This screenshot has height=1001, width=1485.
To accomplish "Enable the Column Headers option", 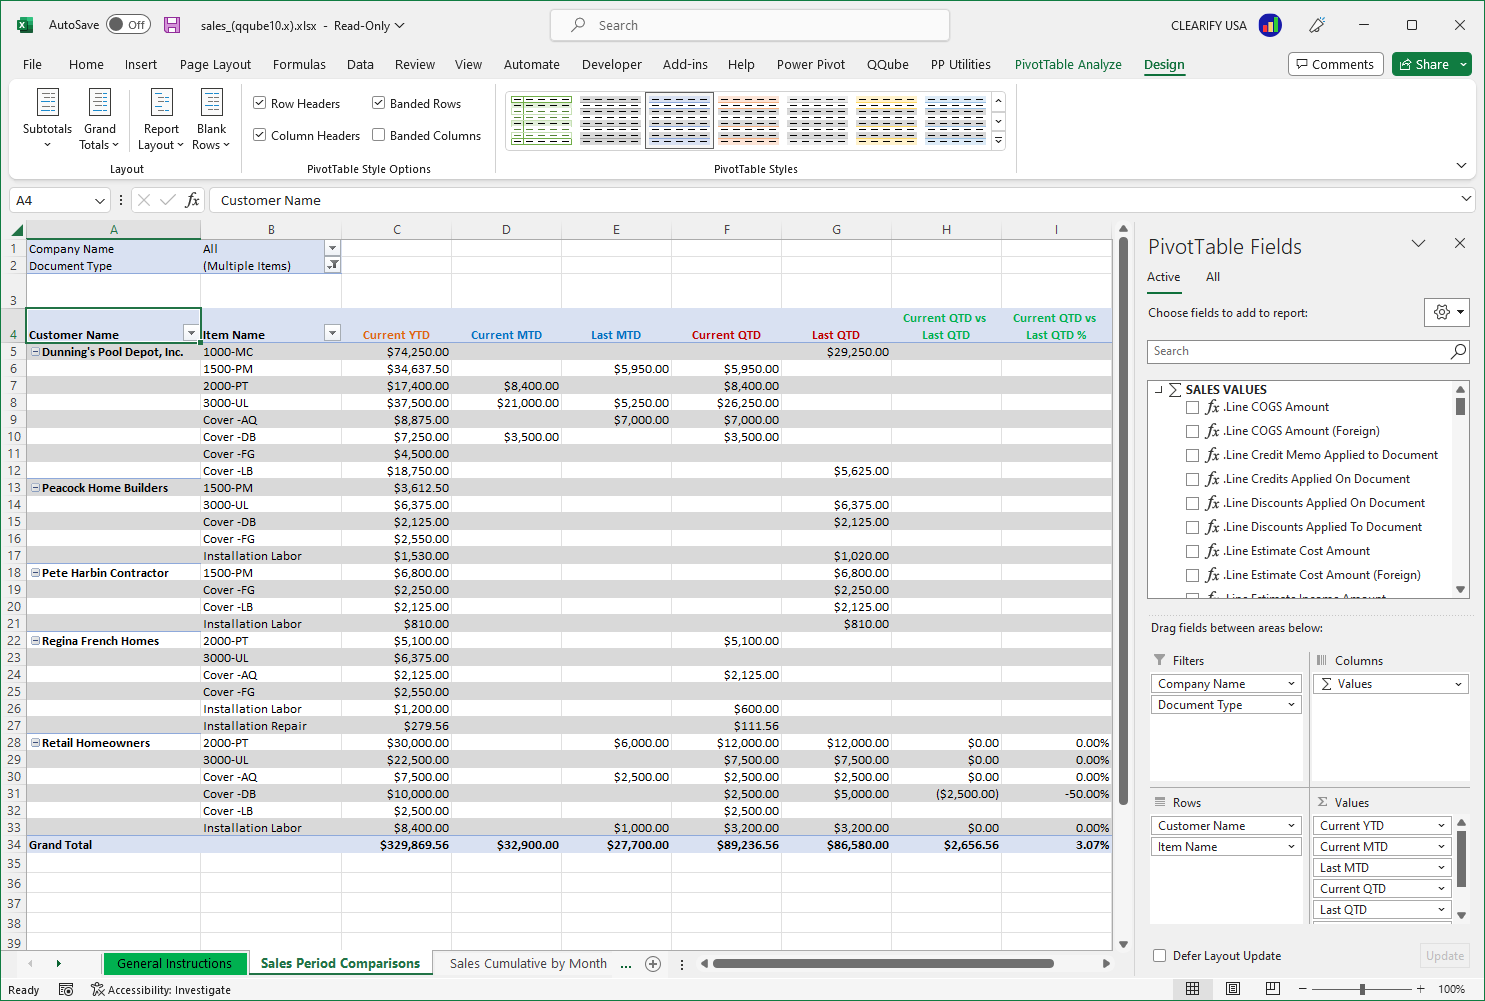I will [x=259, y=135].
